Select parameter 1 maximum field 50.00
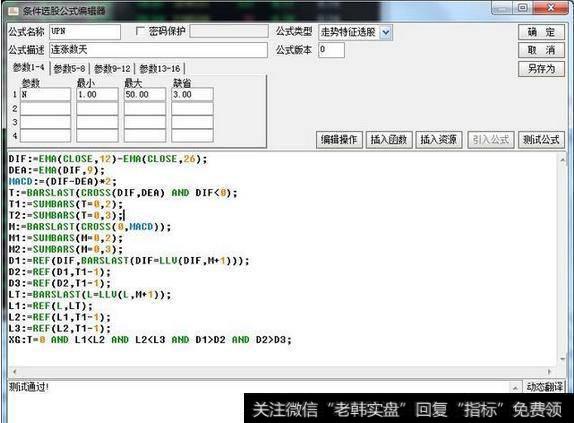The image size is (574, 423). (145, 94)
